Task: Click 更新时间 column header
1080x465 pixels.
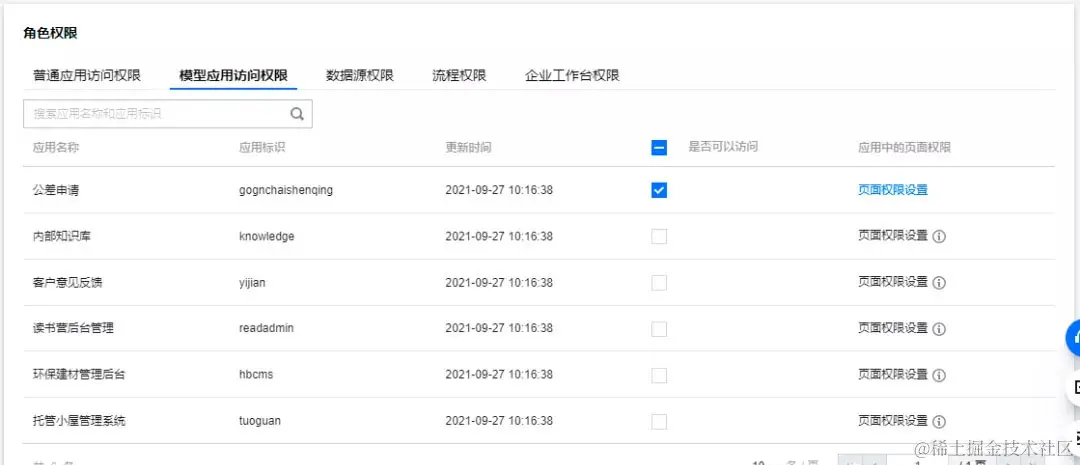Action: (x=468, y=147)
